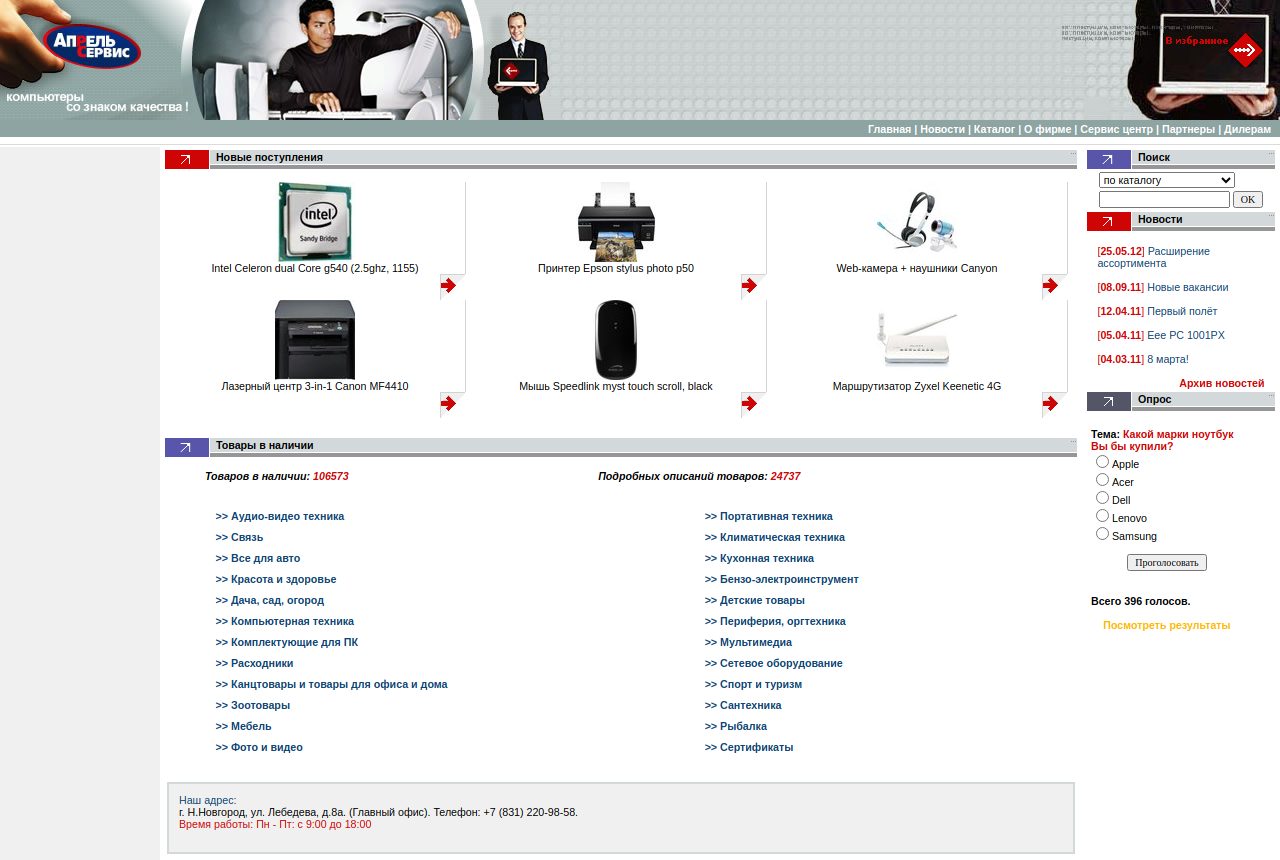Open the Аудио-видео техника category
This screenshot has width=1280, height=860.
[x=280, y=516]
